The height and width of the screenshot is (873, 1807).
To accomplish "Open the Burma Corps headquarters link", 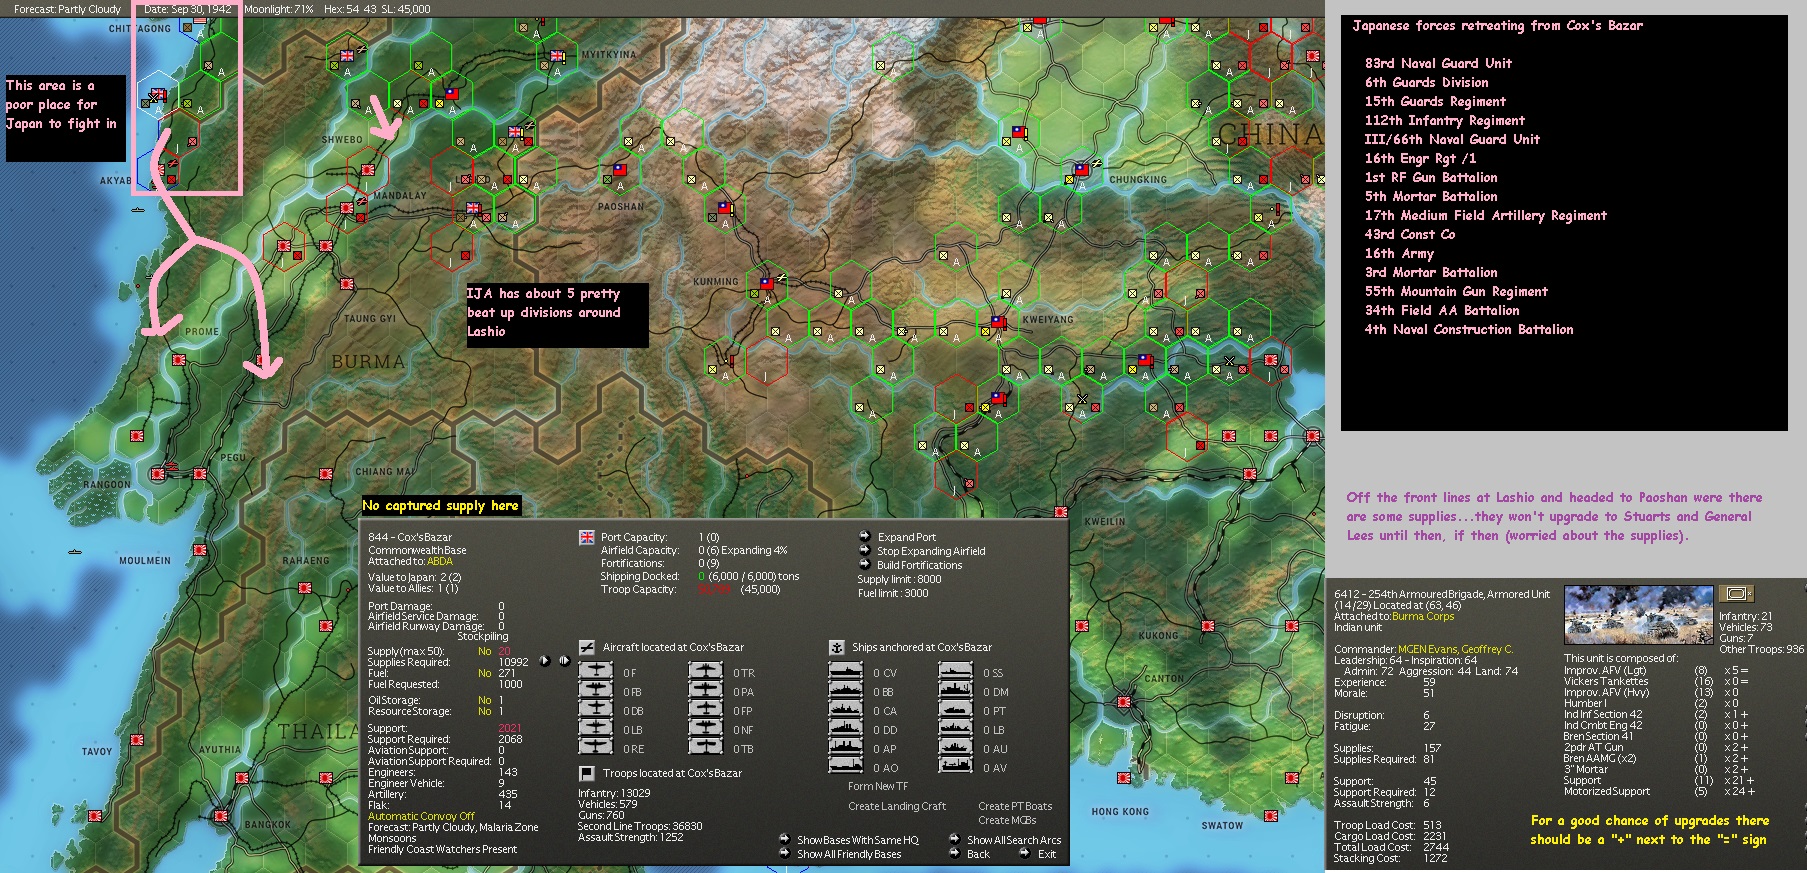I will (1423, 616).
